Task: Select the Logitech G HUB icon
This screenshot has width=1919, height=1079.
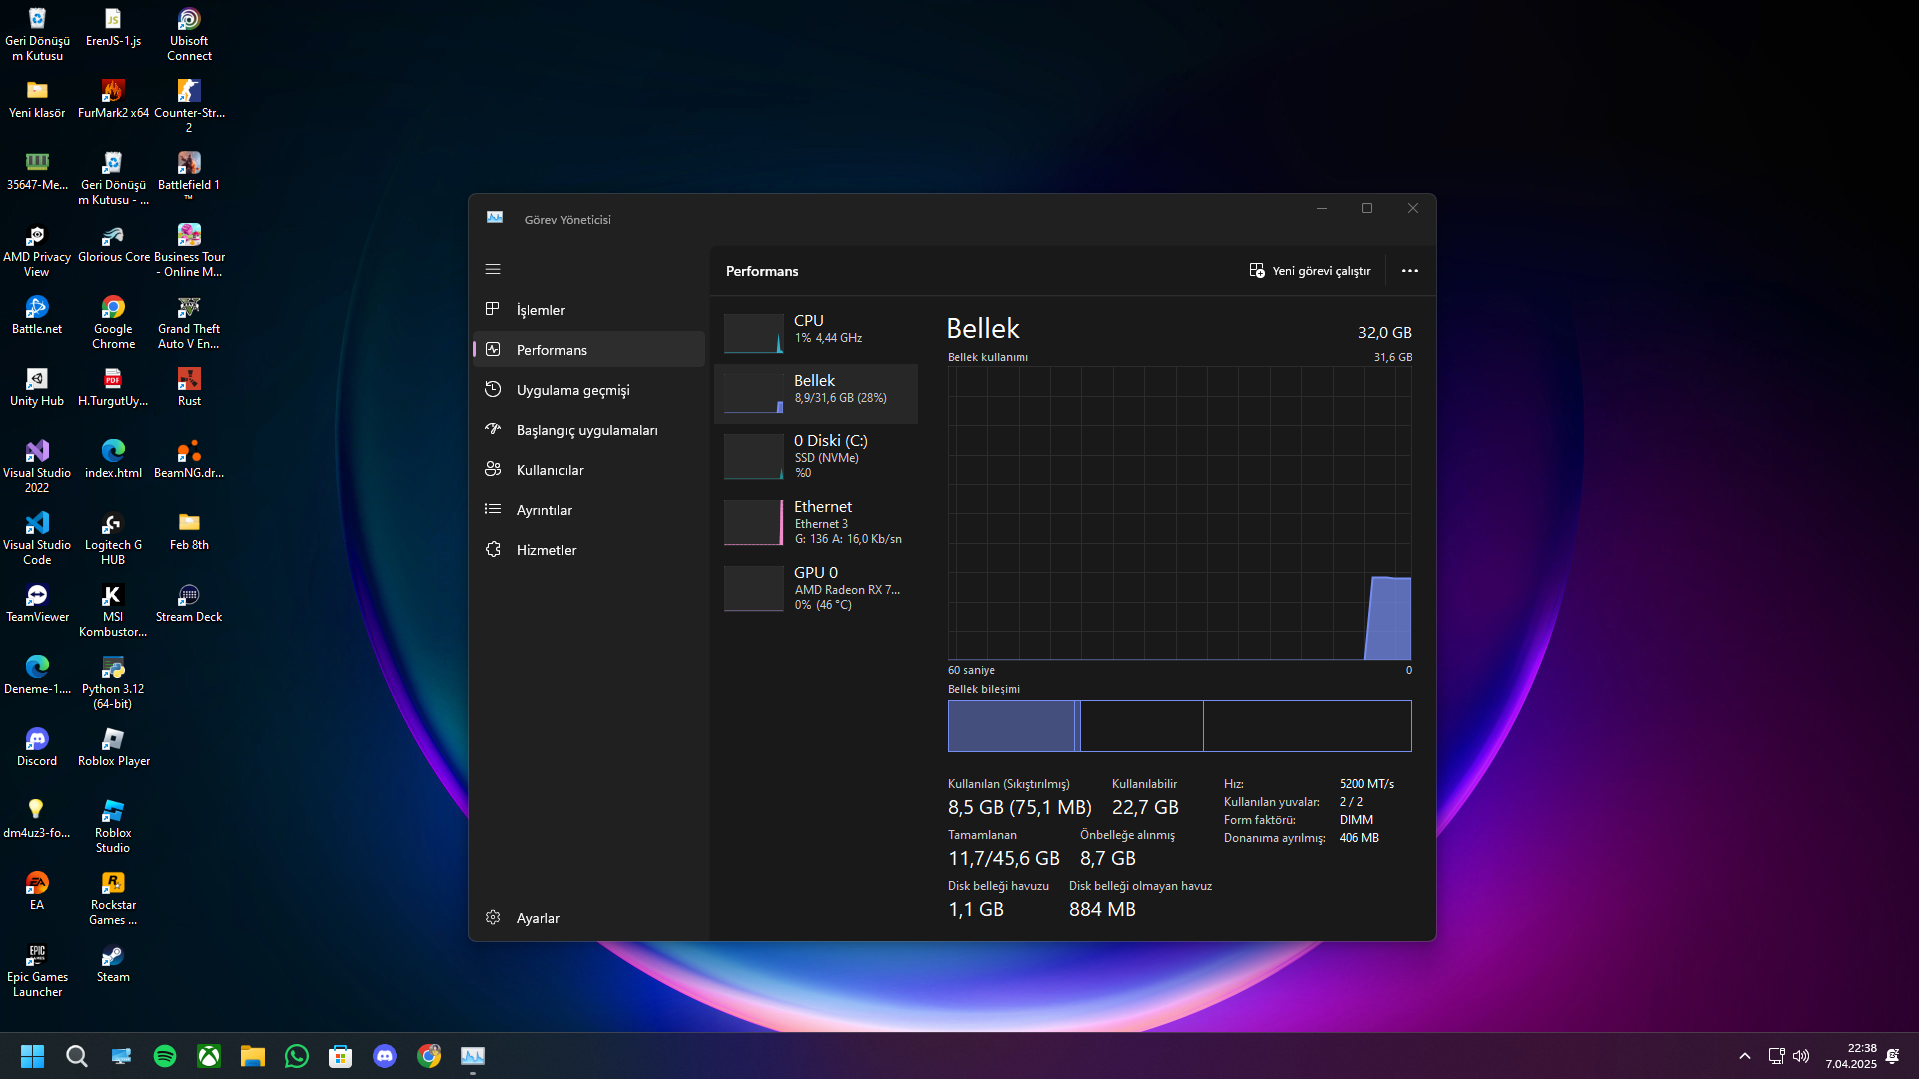Action: (113, 538)
